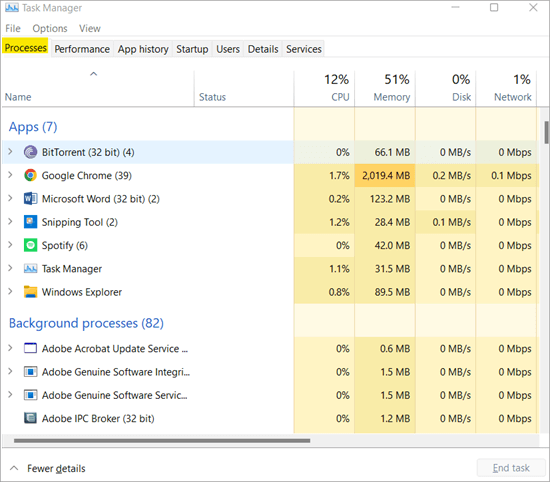550x482 pixels.
Task: Open the Users tab
Action: (228, 49)
